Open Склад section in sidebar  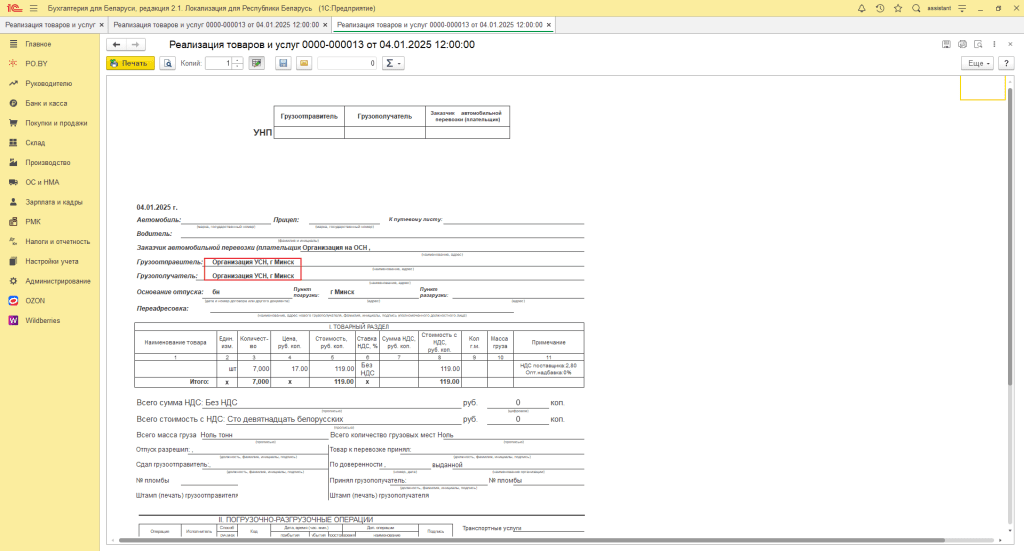tap(35, 142)
